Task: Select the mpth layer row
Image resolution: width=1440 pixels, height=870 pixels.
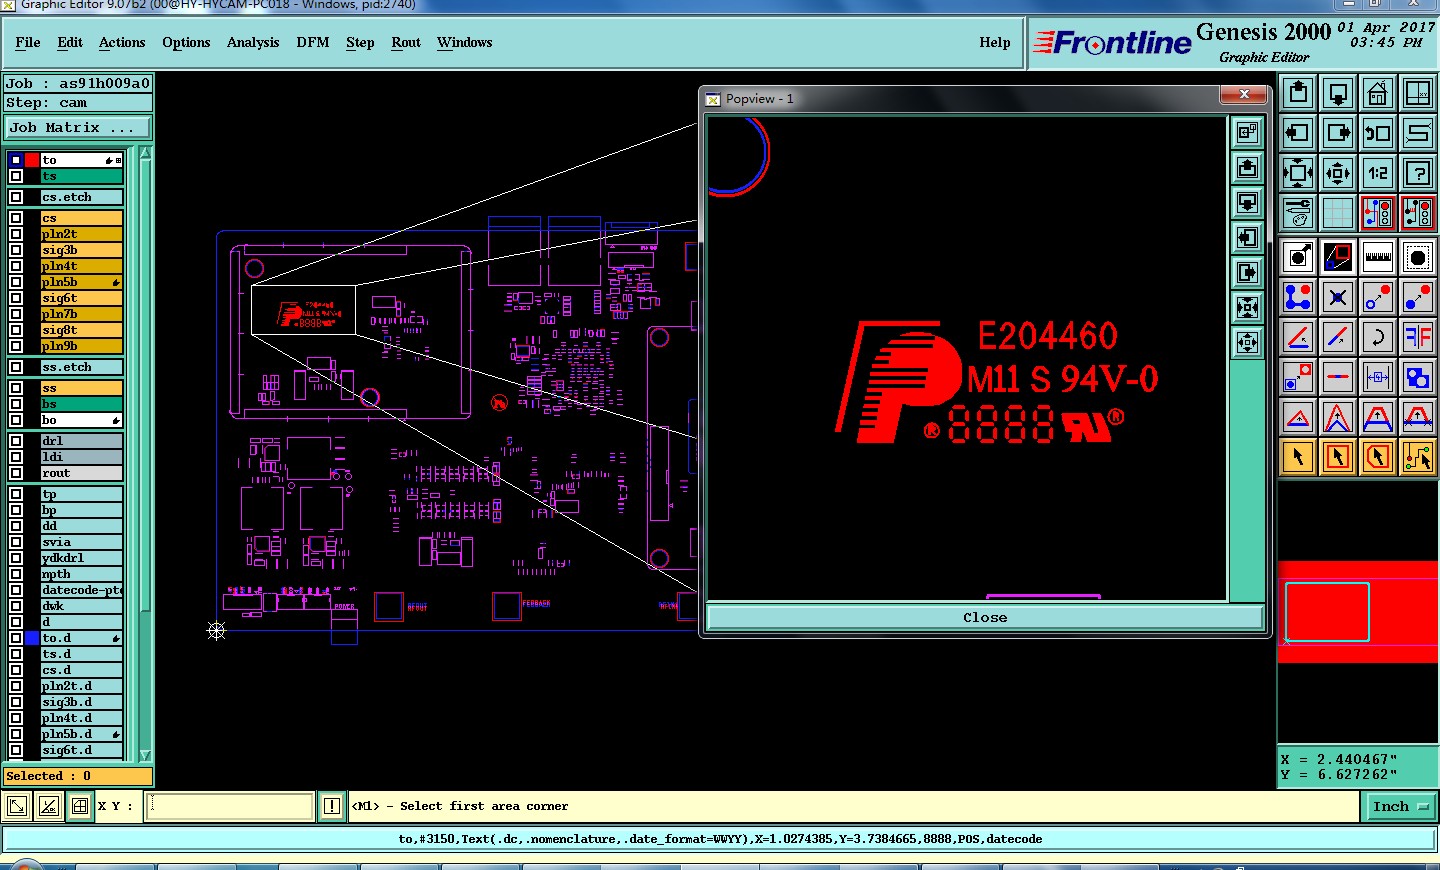Action: 81,574
